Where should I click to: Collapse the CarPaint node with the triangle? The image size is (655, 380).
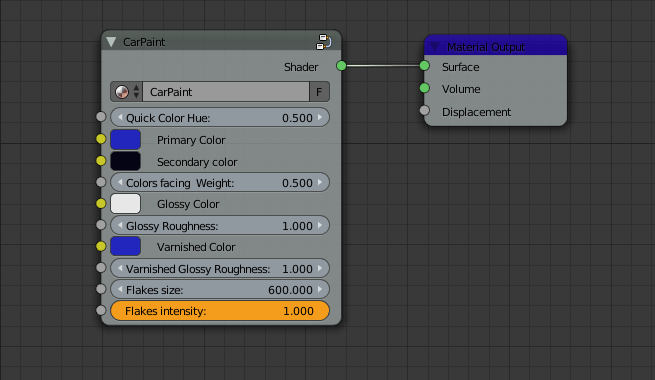pos(111,42)
